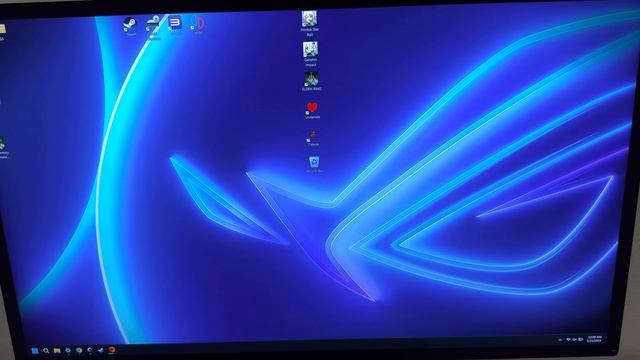Image resolution: width=640 pixels, height=360 pixels.
Task: Open File Explorer from the taskbar
Action: click(57, 351)
